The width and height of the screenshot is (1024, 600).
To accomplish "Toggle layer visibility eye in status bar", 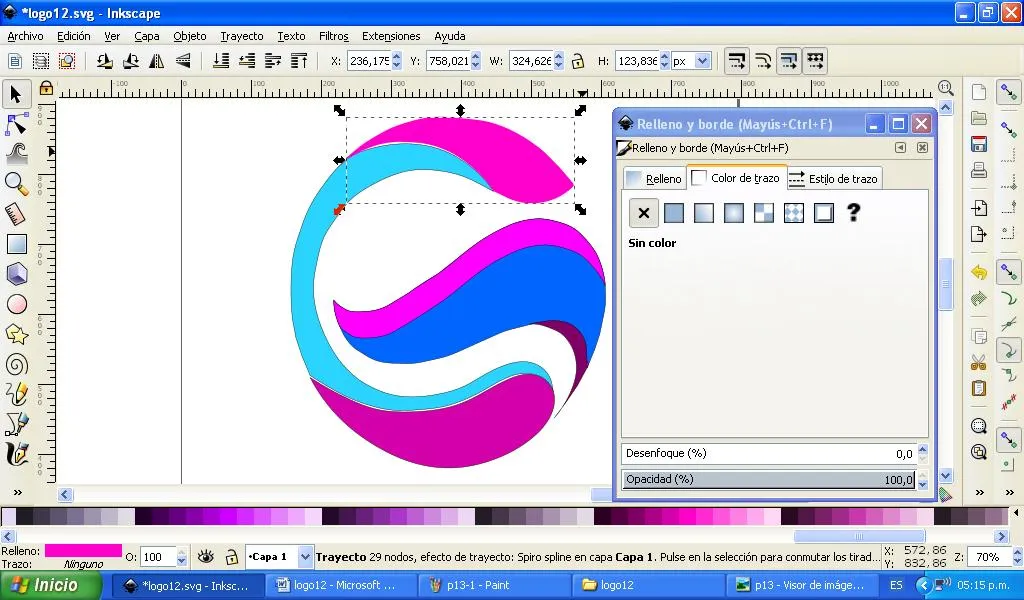I will coord(206,556).
